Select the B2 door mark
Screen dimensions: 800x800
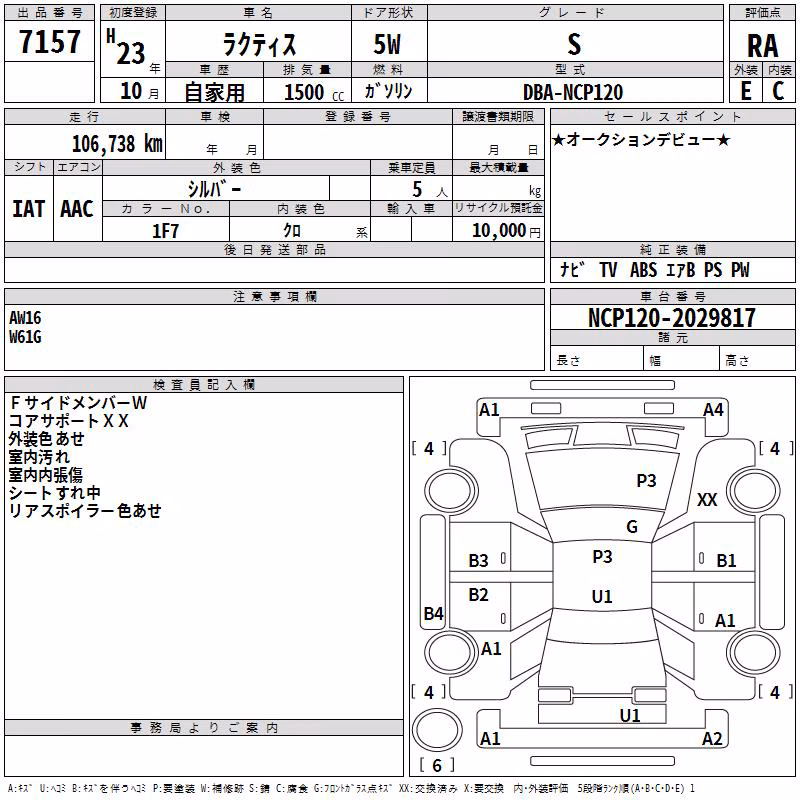pyautogui.click(x=478, y=594)
